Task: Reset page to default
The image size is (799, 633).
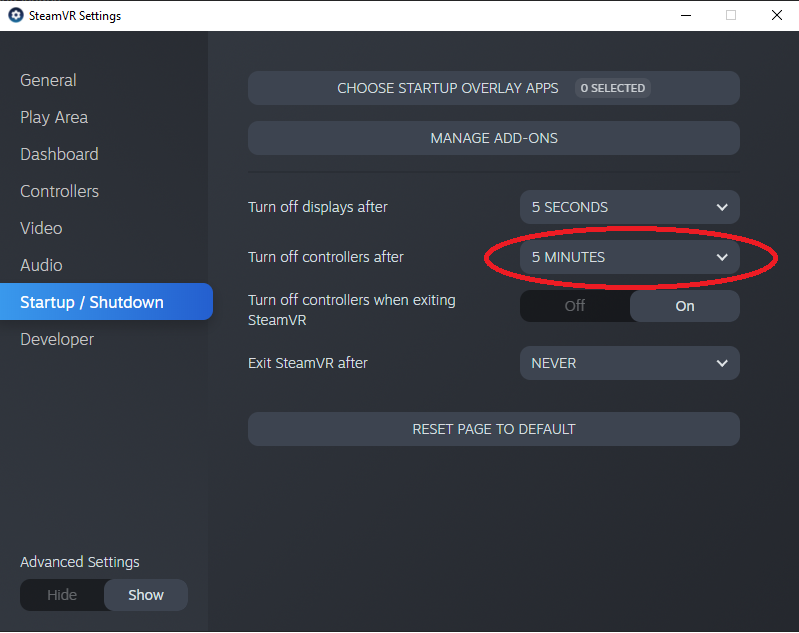Action: pos(493,429)
